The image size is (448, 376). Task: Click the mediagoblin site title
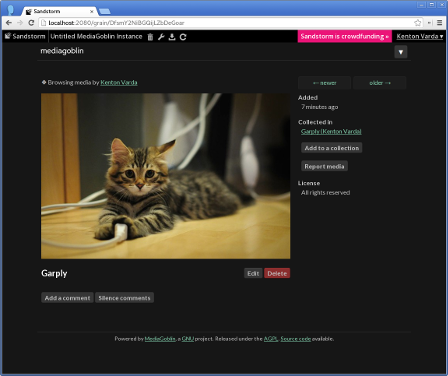(62, 51)
